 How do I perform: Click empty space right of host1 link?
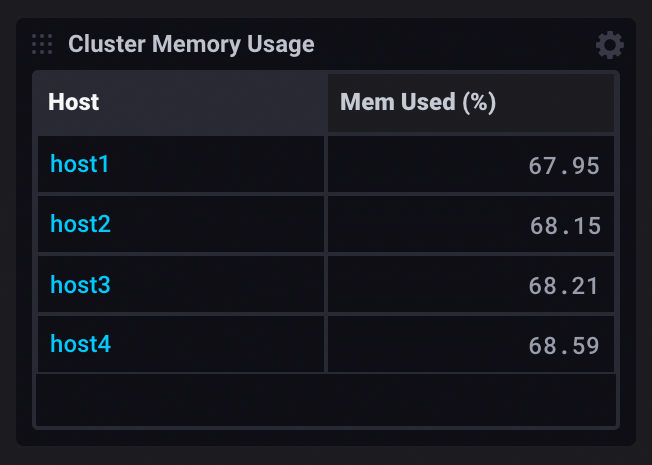[x=220, y=164]
